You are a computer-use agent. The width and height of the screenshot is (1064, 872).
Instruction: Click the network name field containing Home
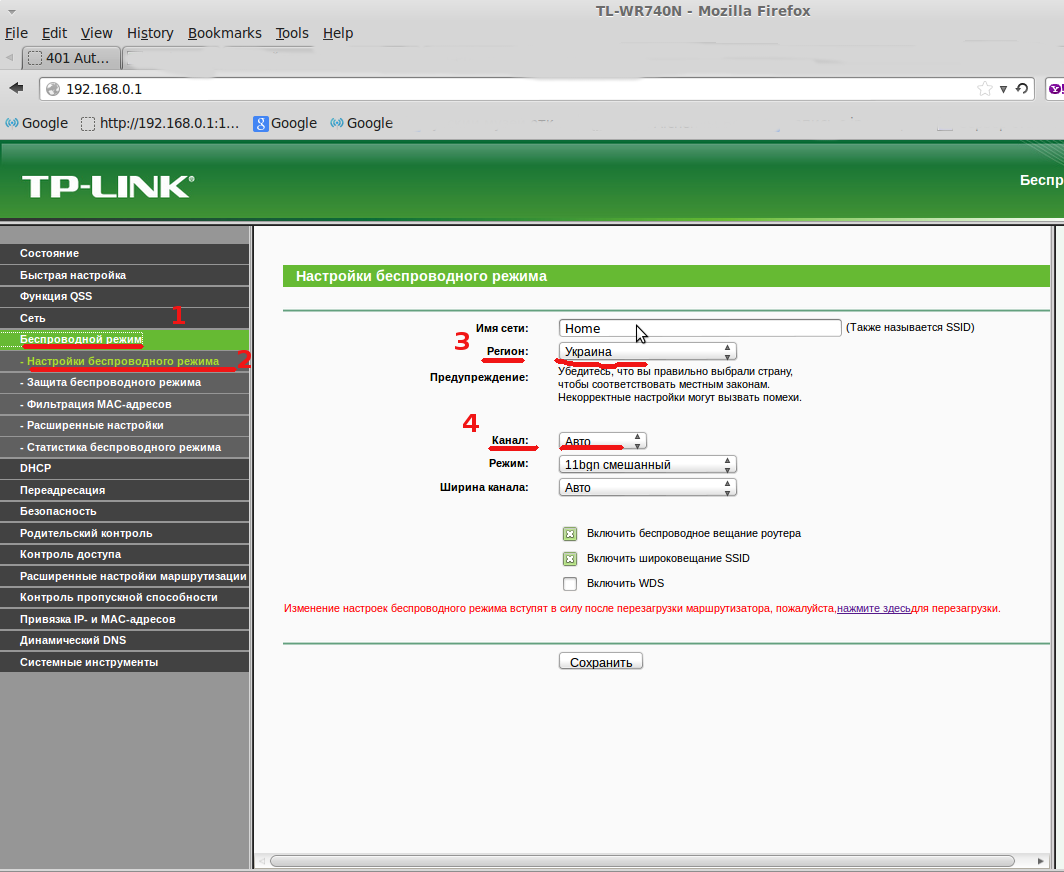tap(700, 328)
